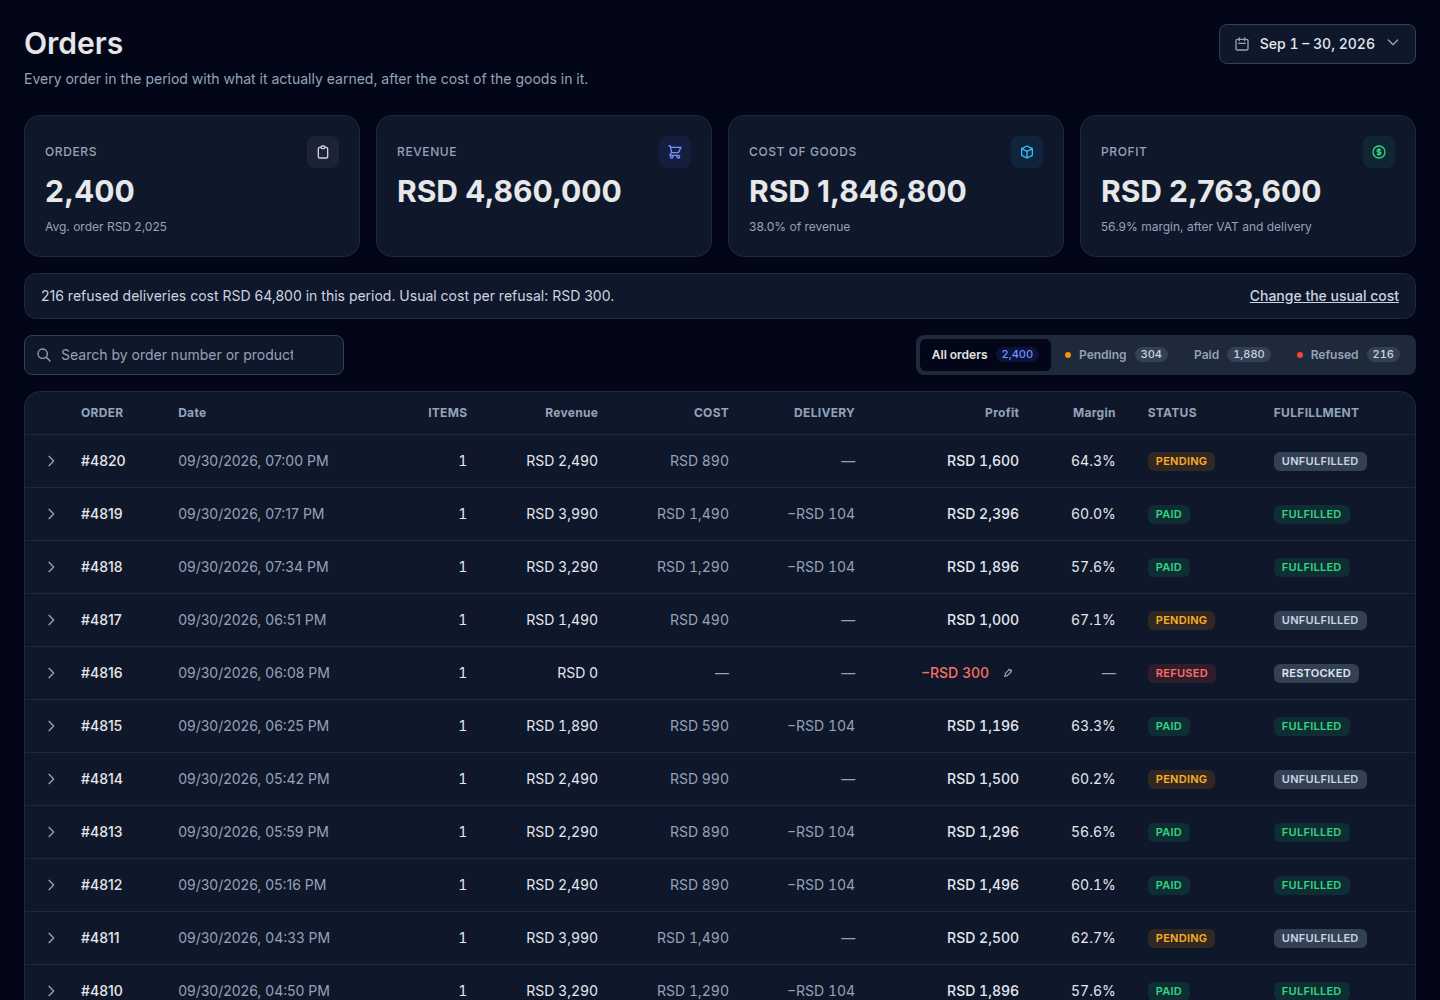This screenshot has height=1000, width=1440.
Task: Expand order #4819 row details
Action: [51, 514]
